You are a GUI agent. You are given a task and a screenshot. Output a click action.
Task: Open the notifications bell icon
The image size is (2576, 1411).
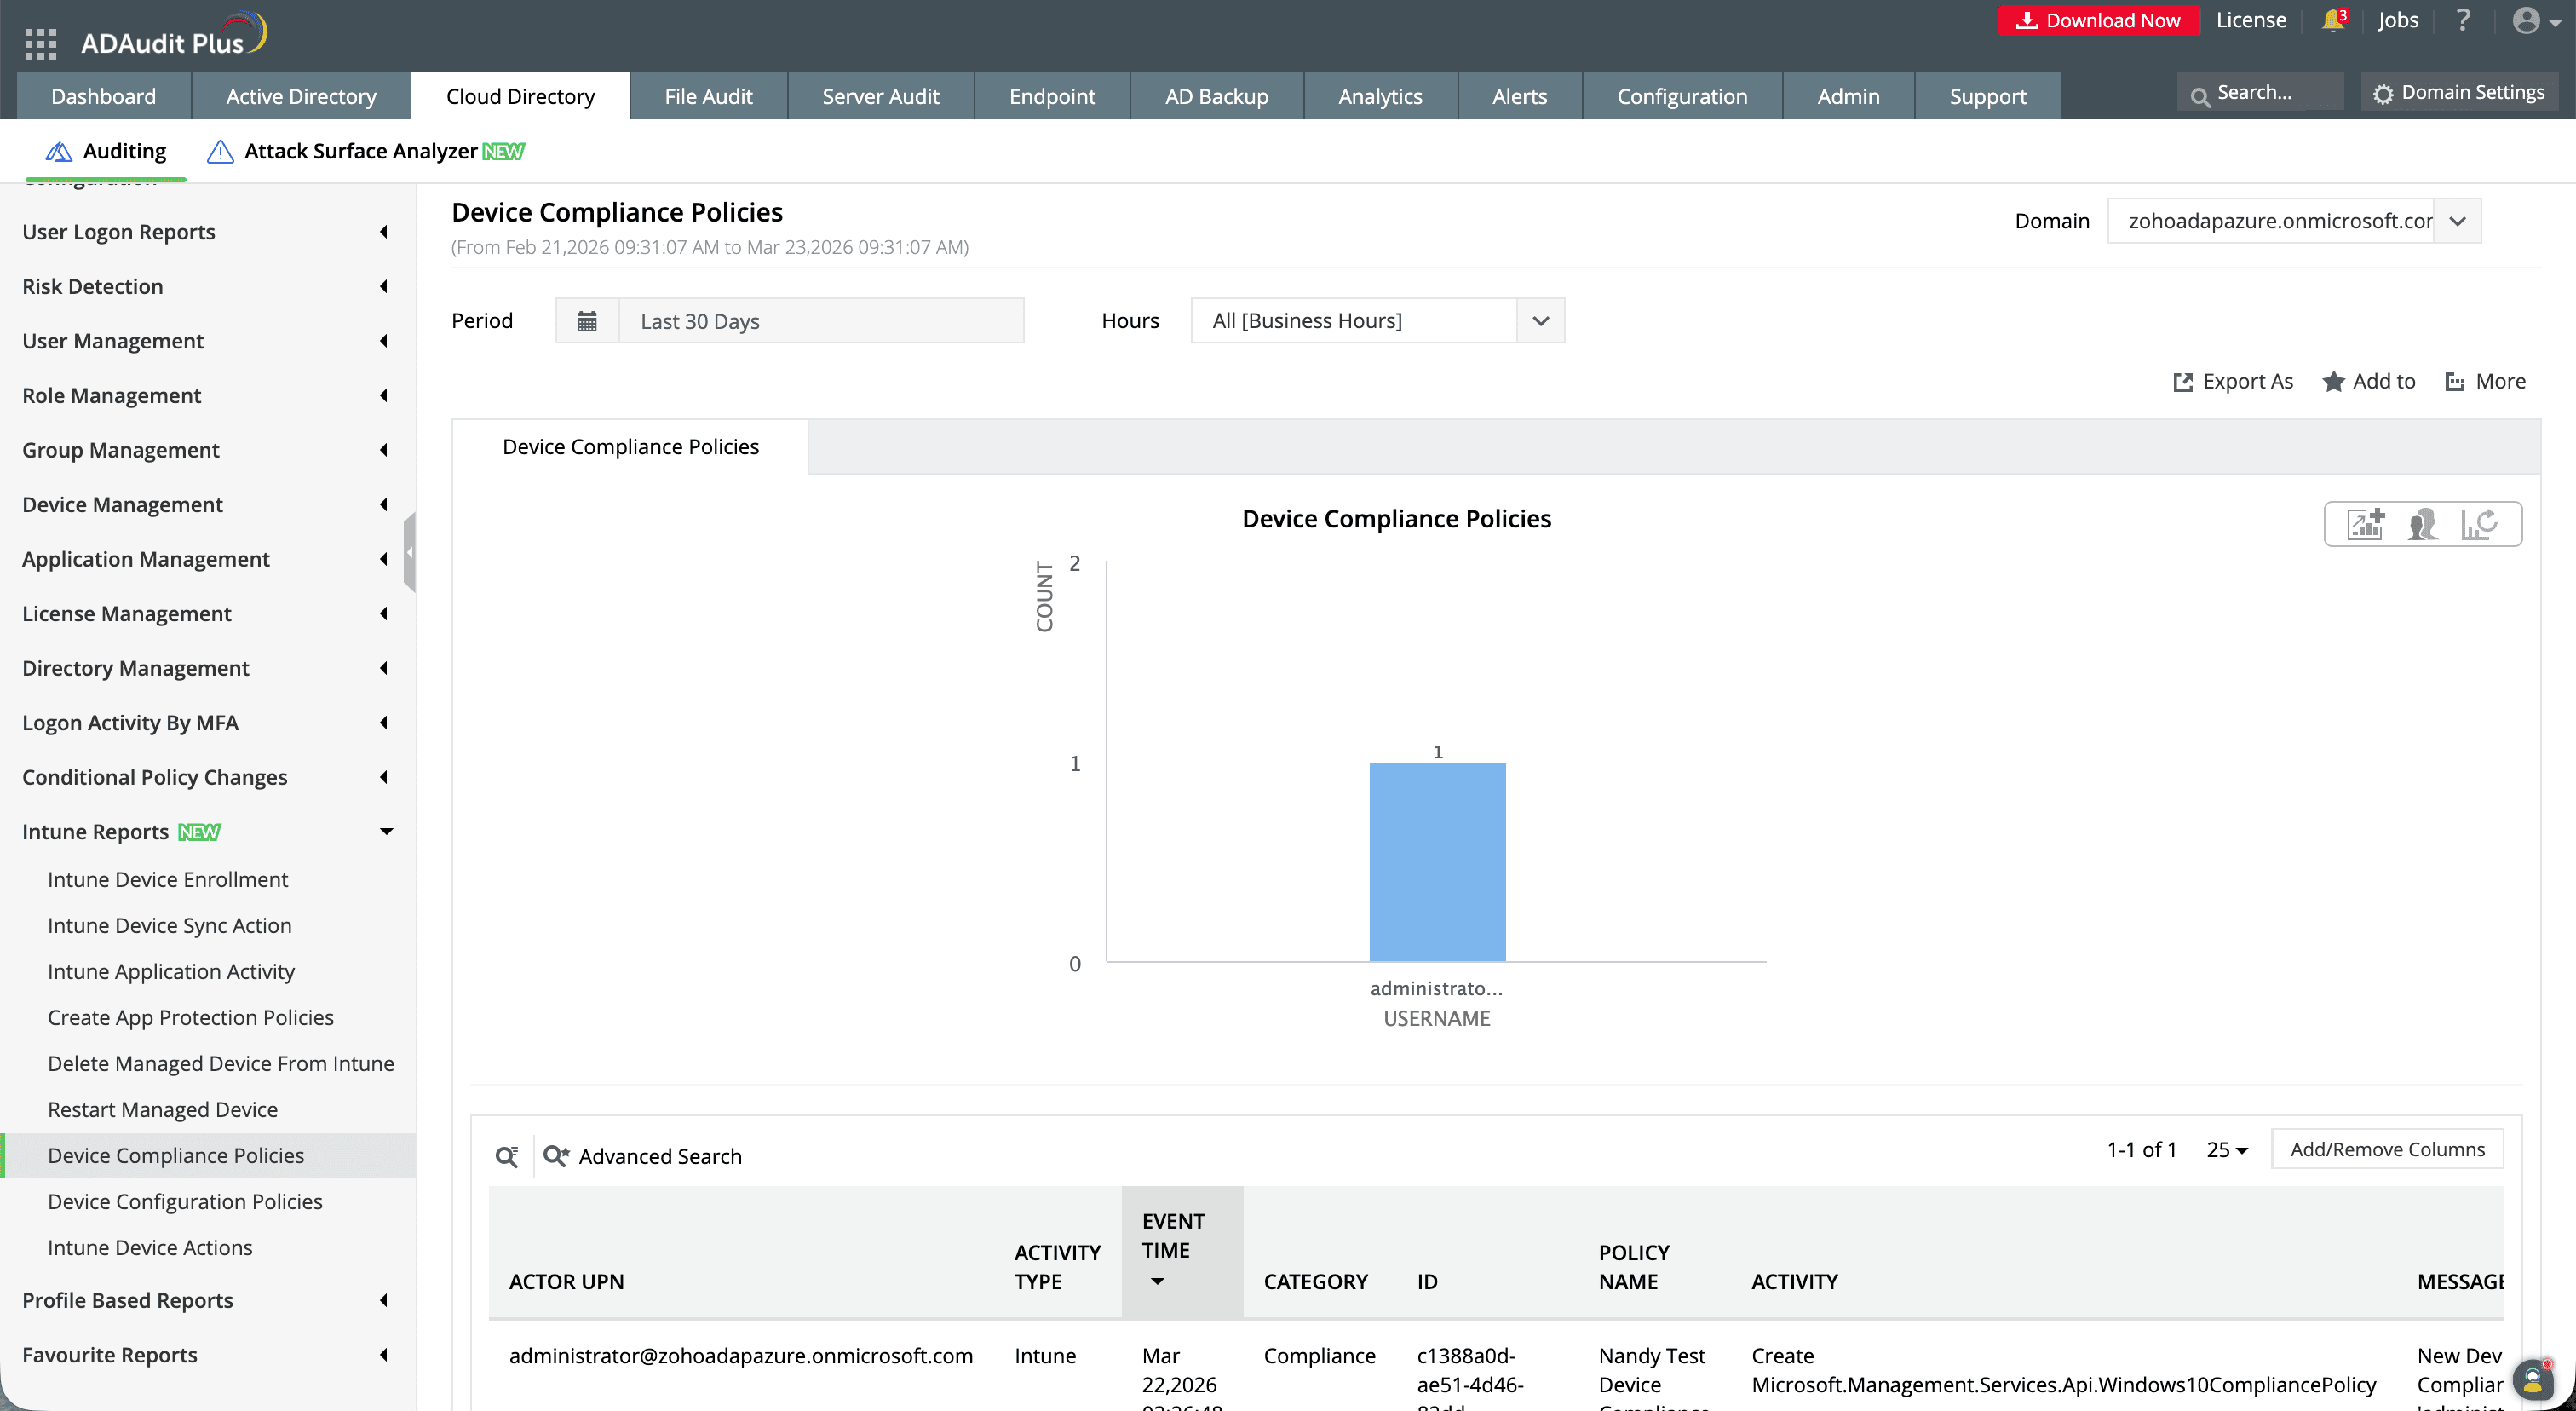coord(2332,19)
